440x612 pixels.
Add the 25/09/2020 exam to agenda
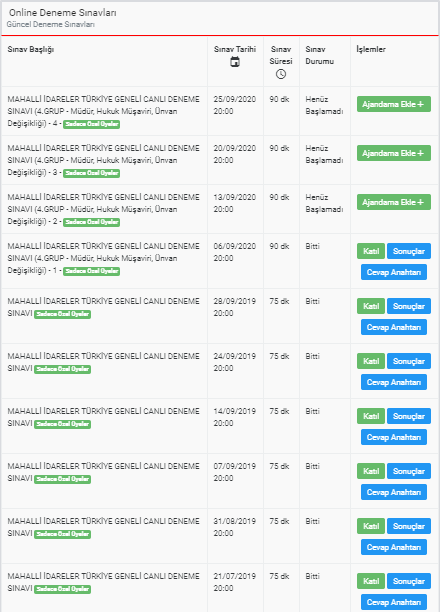coord(394,104)
